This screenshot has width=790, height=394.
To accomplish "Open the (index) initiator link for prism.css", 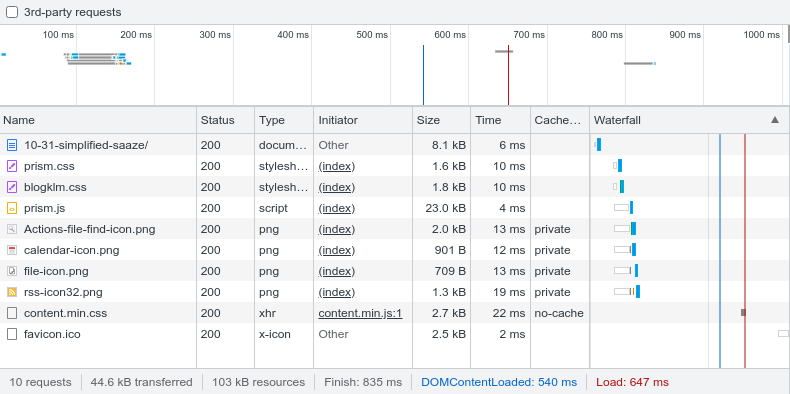I will pos(337,166).
